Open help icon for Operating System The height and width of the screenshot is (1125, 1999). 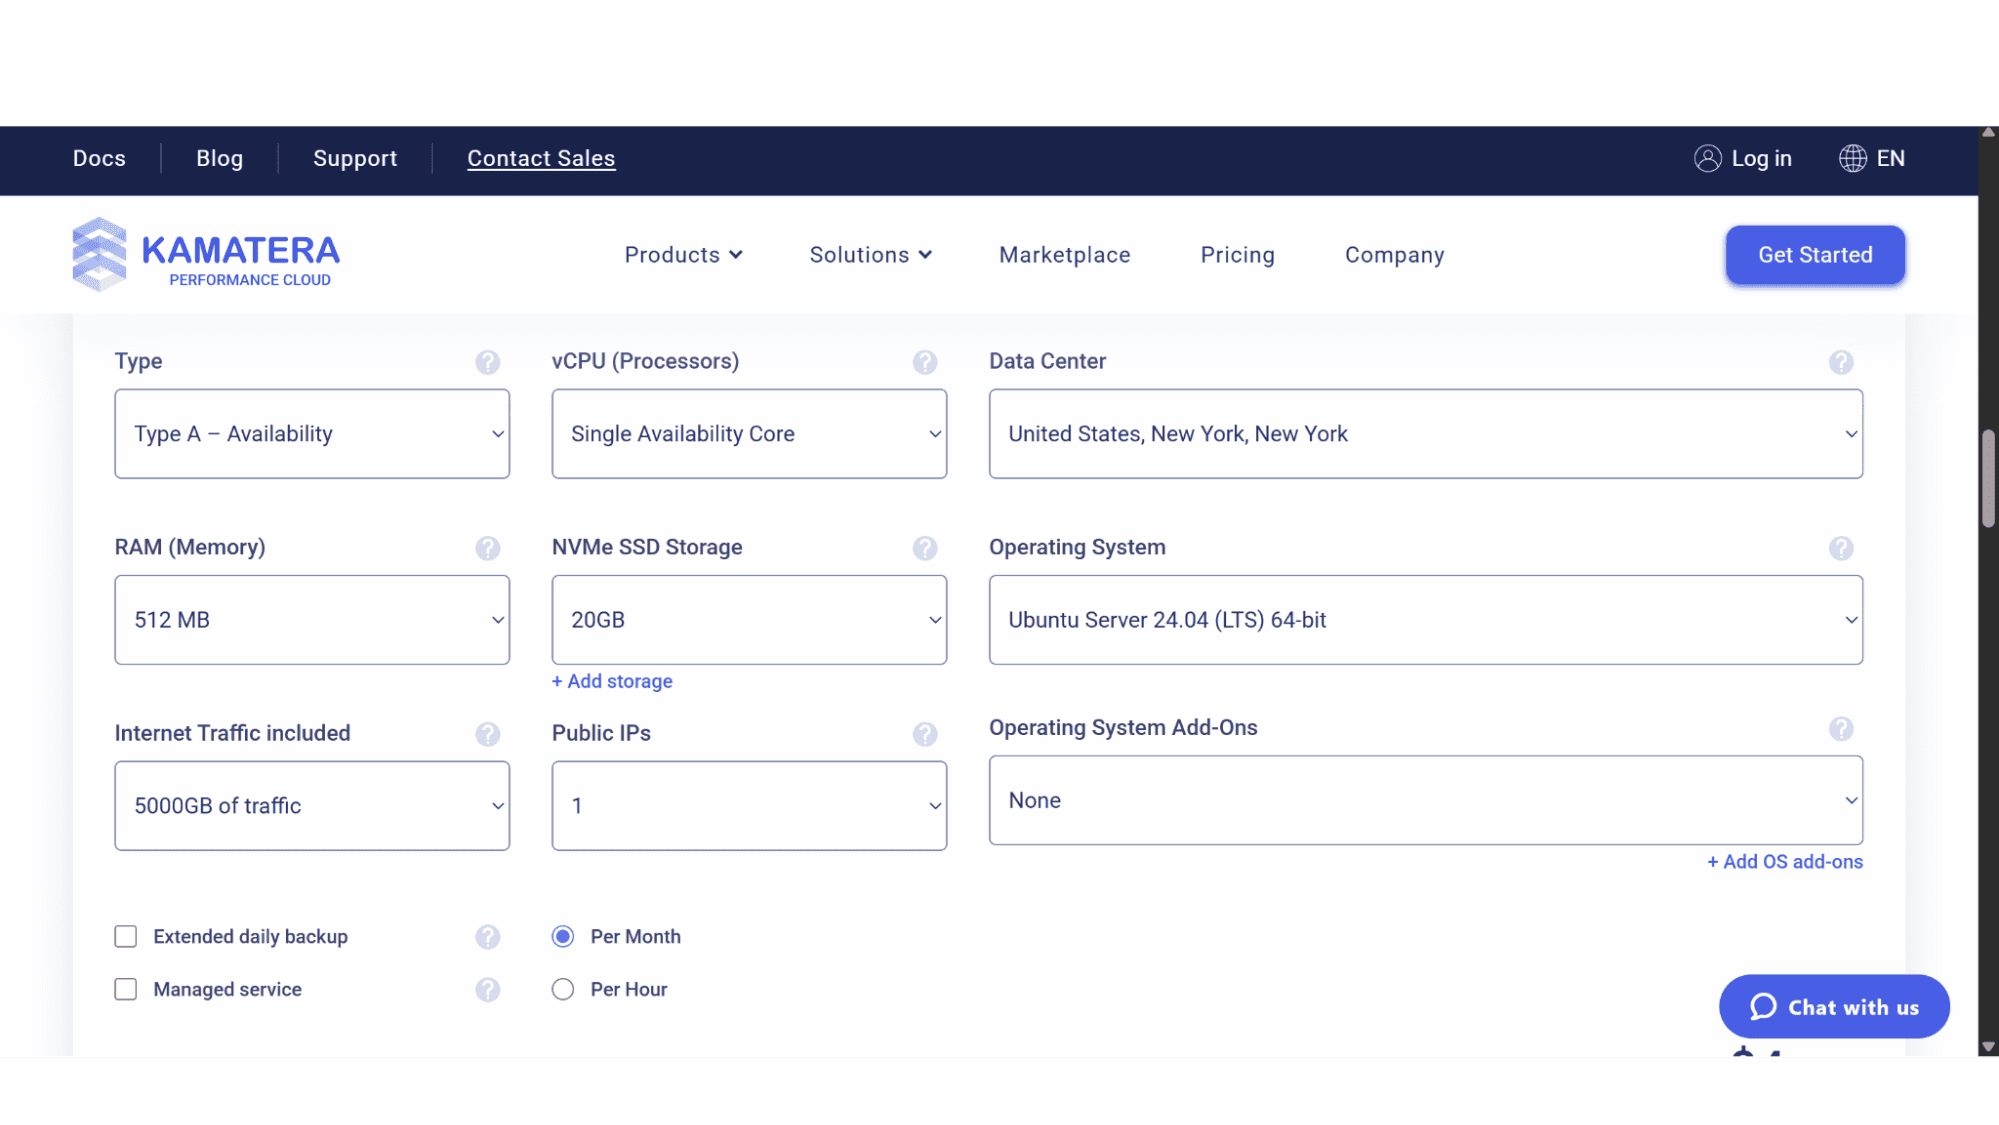(1840, 548)
